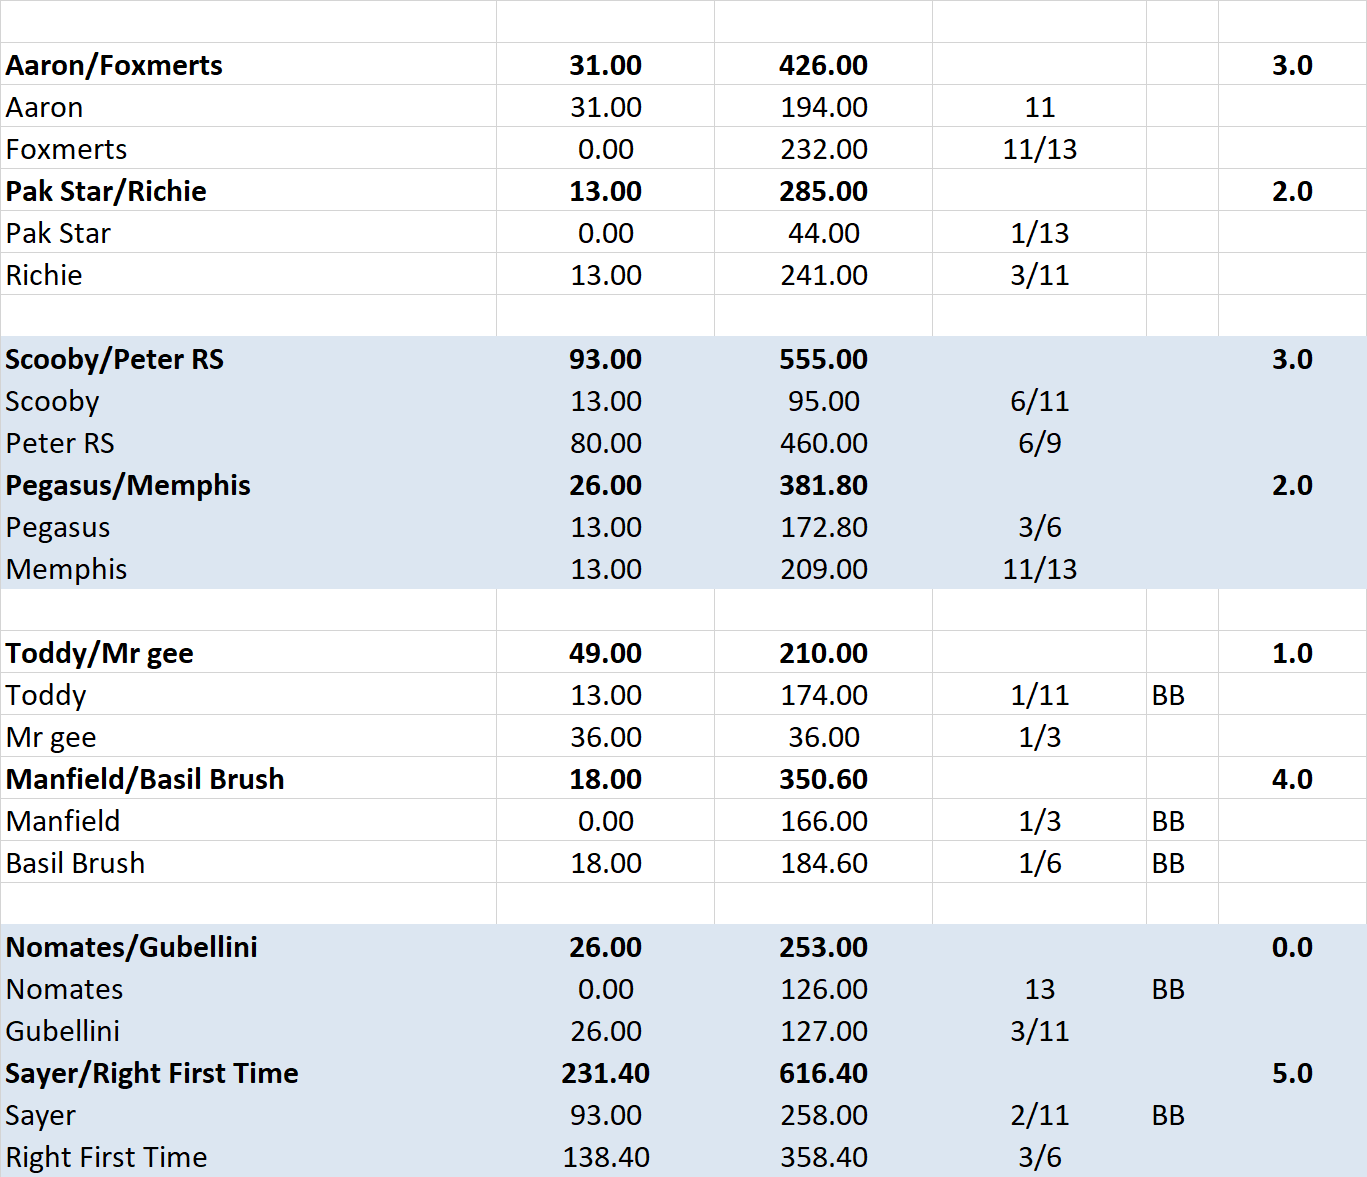Select the Right First Time player cell

[x=107, y=1157]
